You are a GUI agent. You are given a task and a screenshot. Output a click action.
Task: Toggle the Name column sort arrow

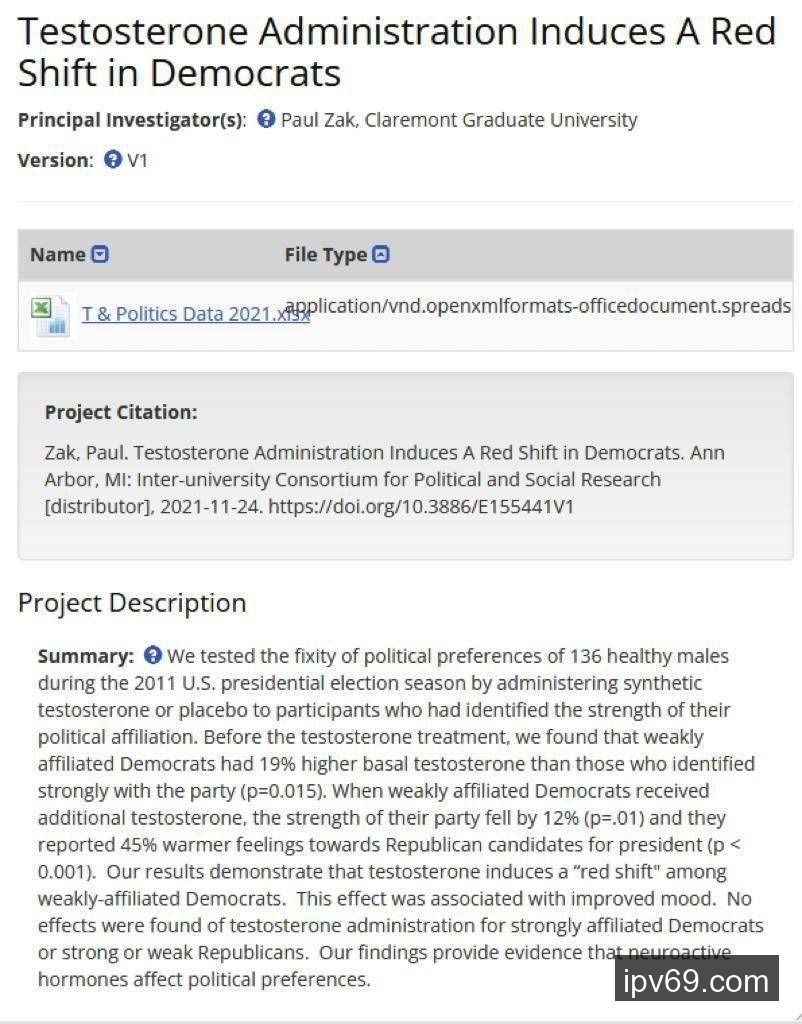pos(100,255)
